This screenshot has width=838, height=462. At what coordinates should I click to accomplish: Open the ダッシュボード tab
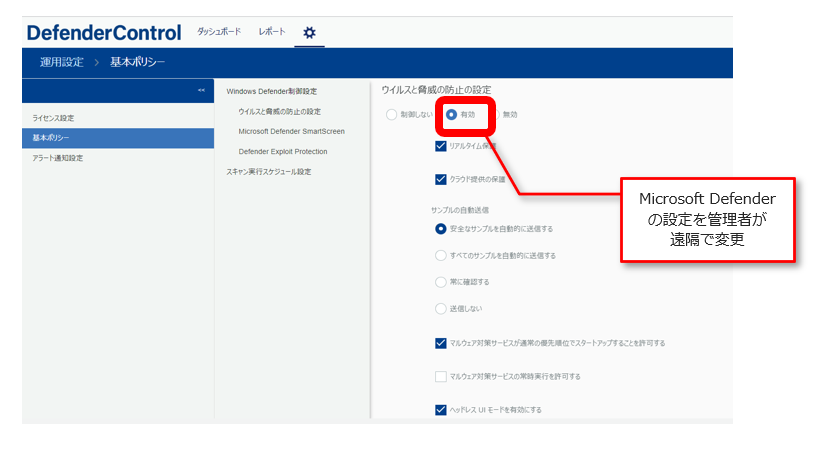point(219,32)
